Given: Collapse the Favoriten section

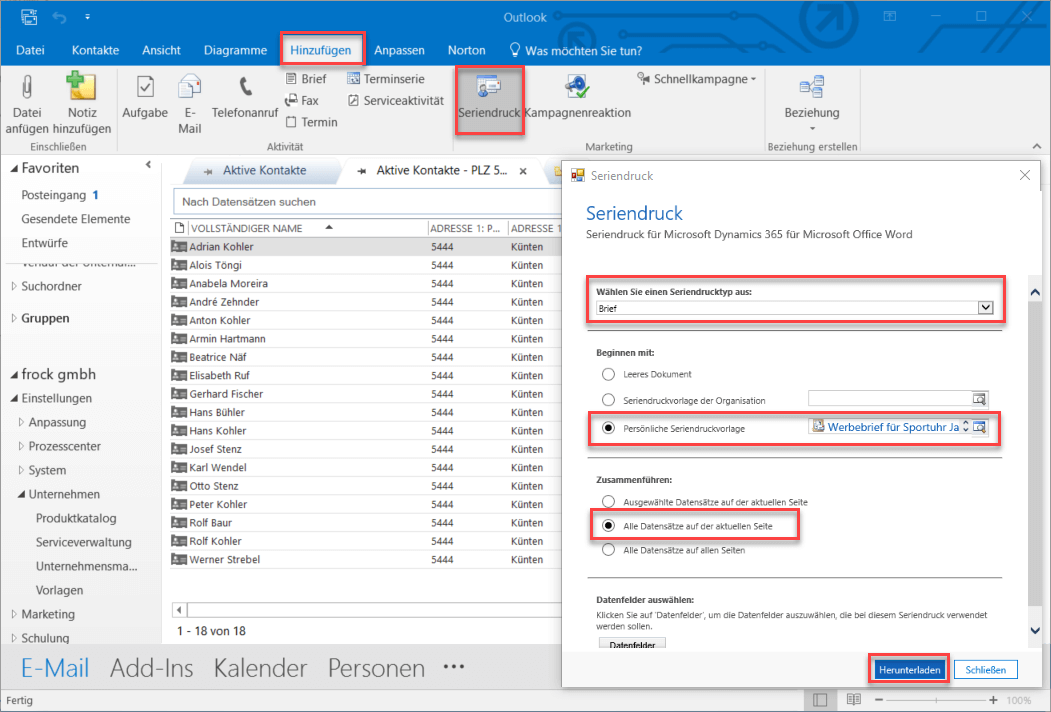Looking at the screenshot, I should 14,168.
